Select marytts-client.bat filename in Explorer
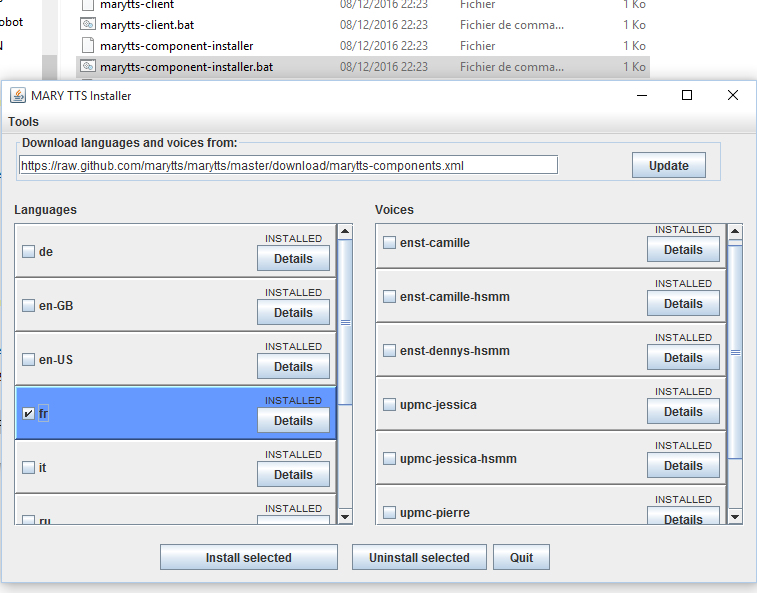The height and width of the screenshot is (593, 757). 147,25
